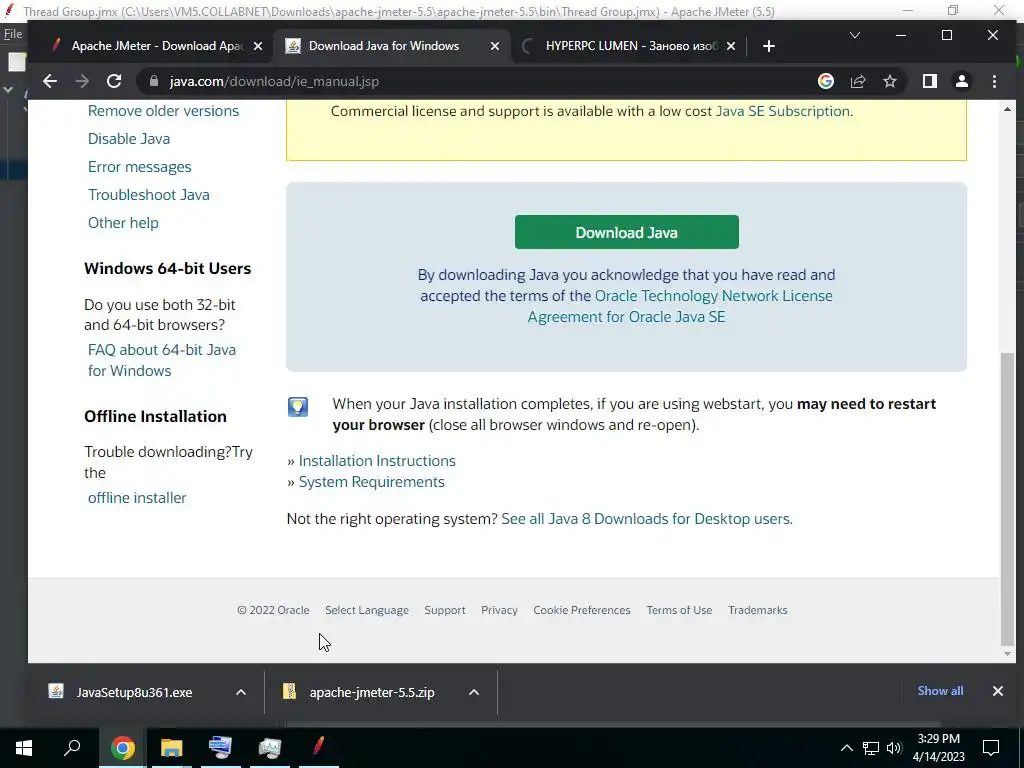Open FAQ about 64-bit Java link
This screenshot has width=1024, height=768.
coord(162,360)
